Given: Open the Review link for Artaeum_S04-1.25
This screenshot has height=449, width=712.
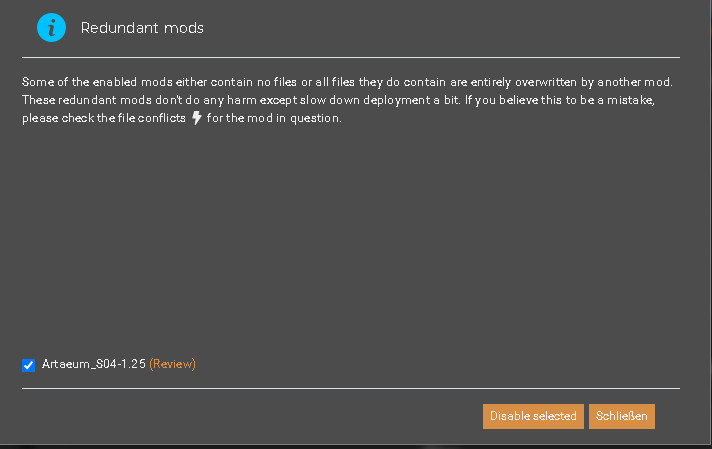Looking at the screenshot, I should point(172,364).
